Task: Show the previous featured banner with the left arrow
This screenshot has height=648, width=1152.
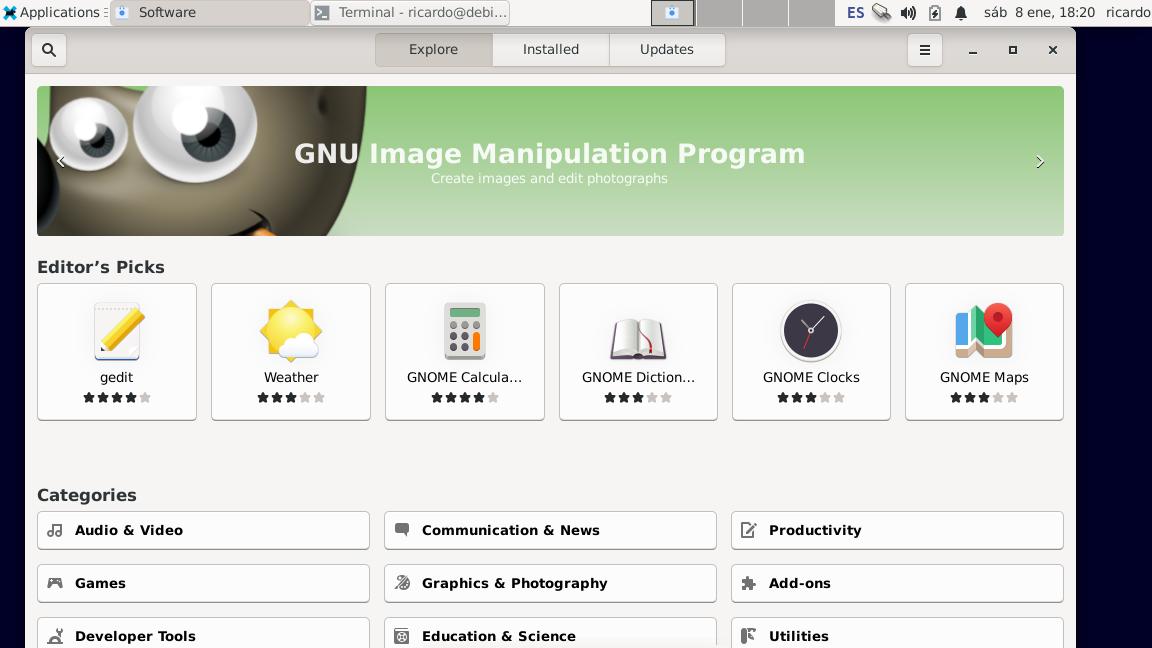Action: click(61, 162)
